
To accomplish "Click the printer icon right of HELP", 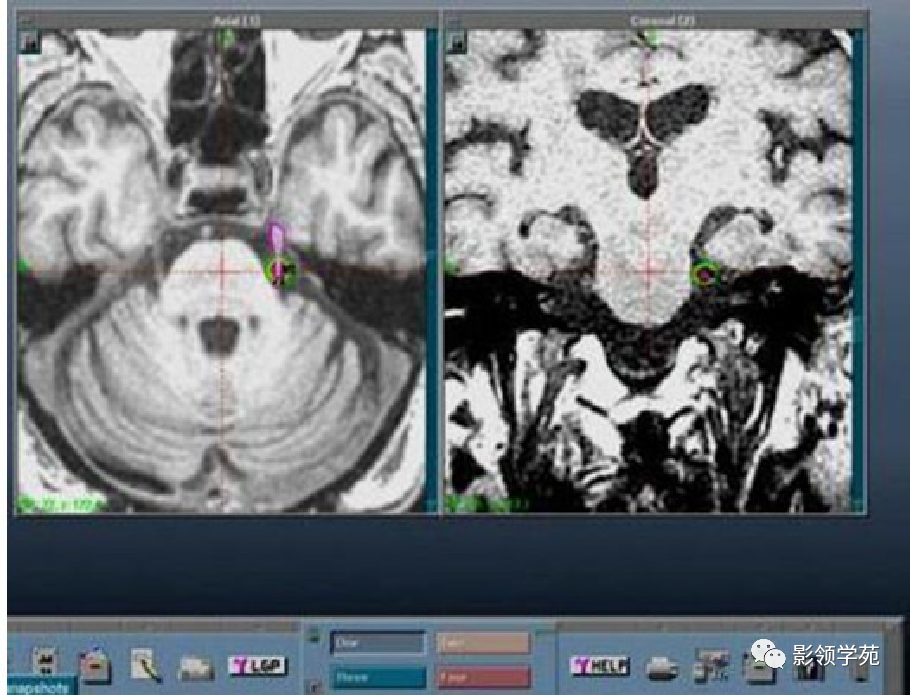I will coord(662,669).
